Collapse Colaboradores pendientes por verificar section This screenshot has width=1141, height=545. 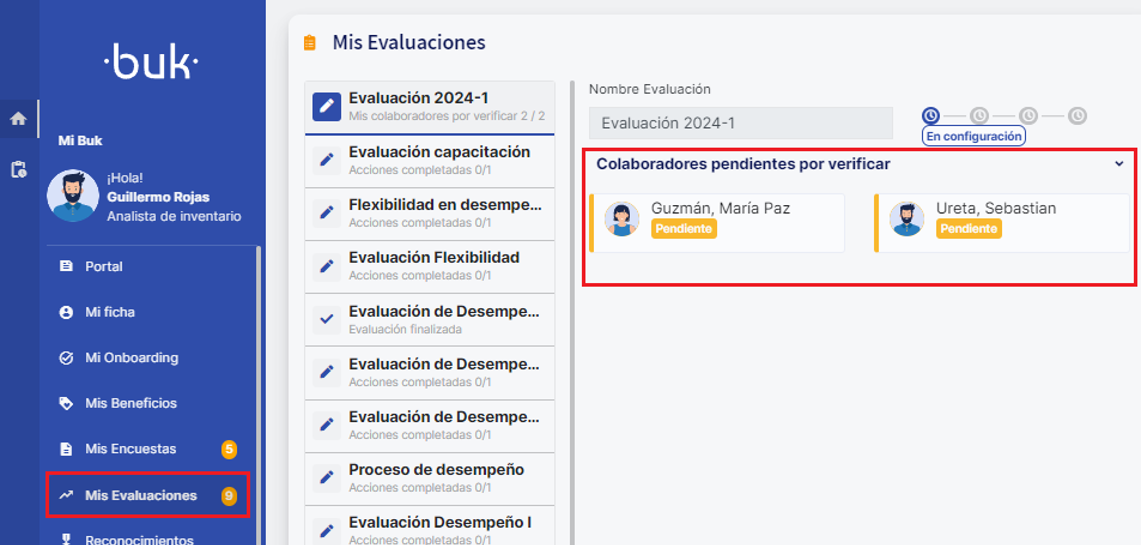(1118, 164)
